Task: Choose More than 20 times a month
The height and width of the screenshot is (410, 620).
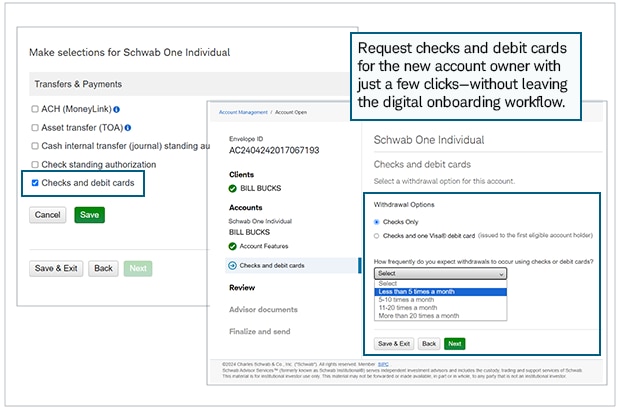Action: [440, 316]
